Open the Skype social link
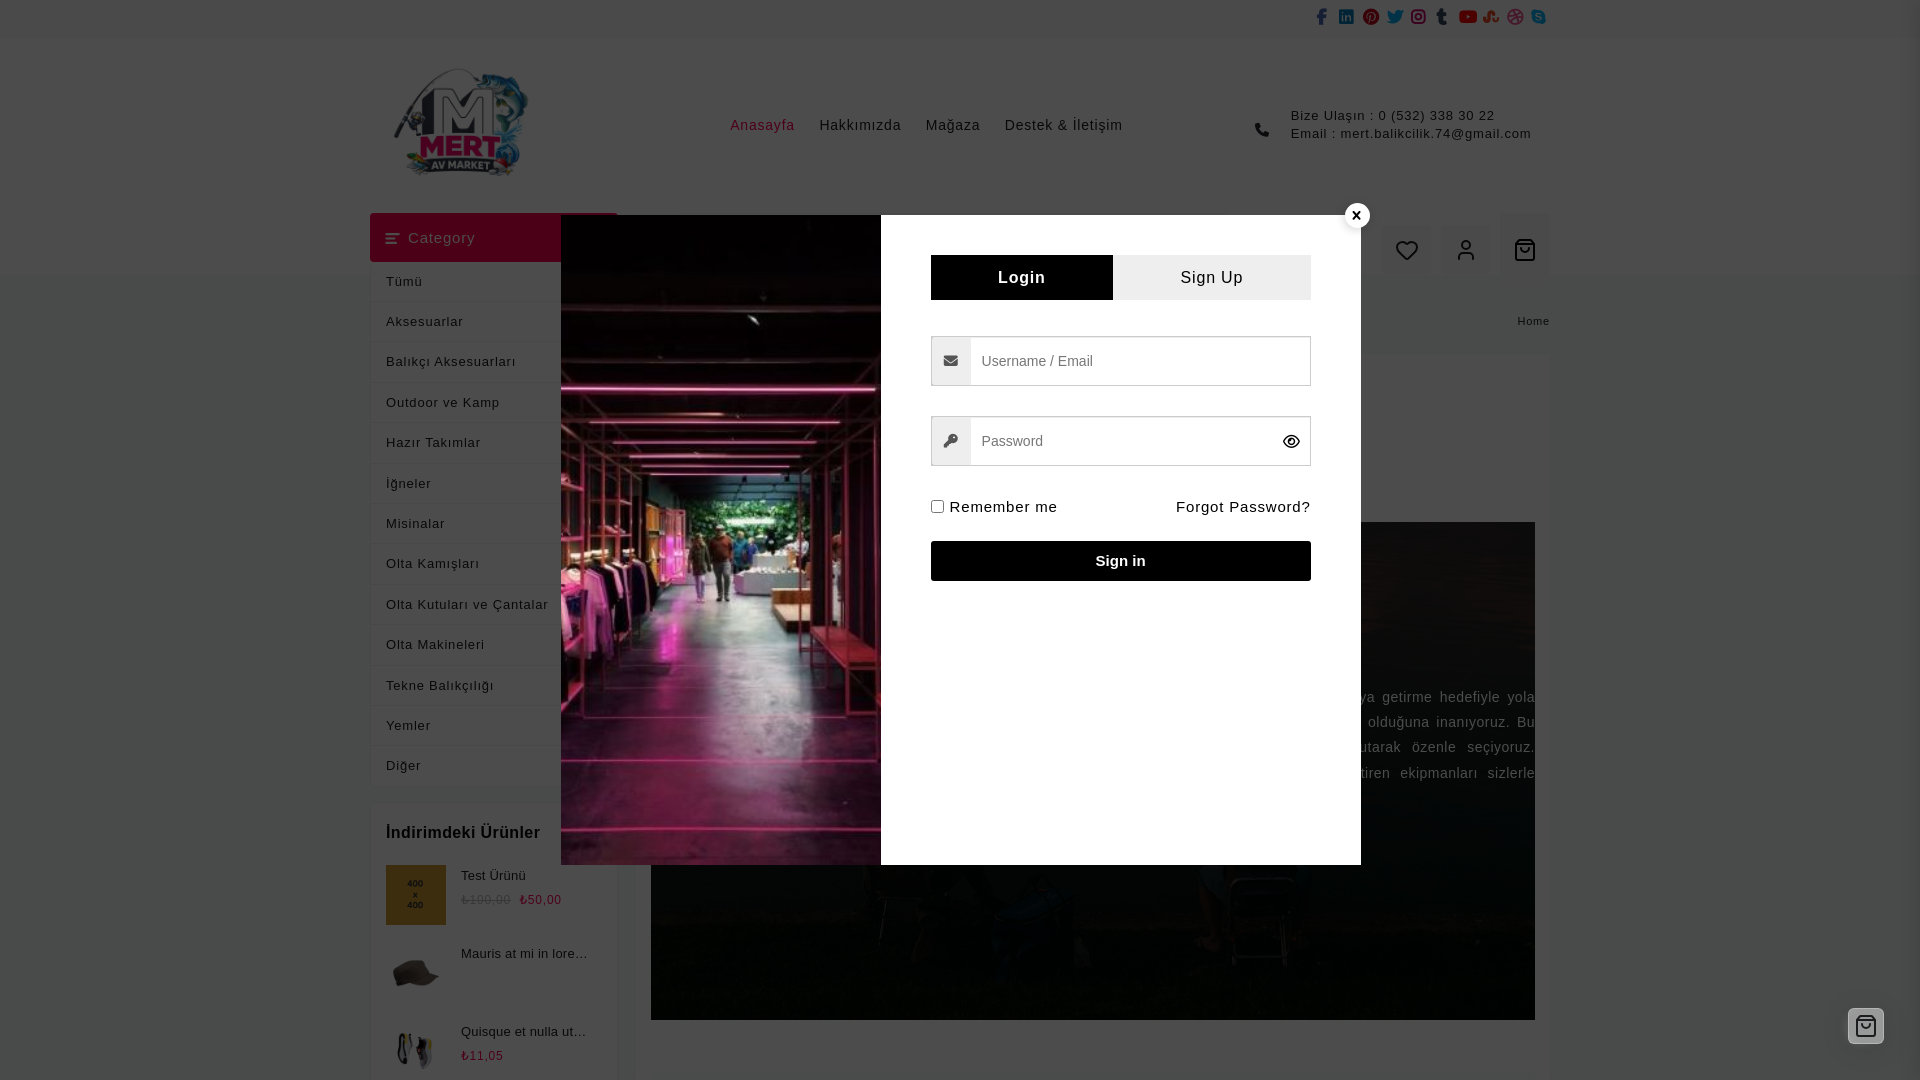This screenshot has height=1080, width=1920. tap(1539, 17)
